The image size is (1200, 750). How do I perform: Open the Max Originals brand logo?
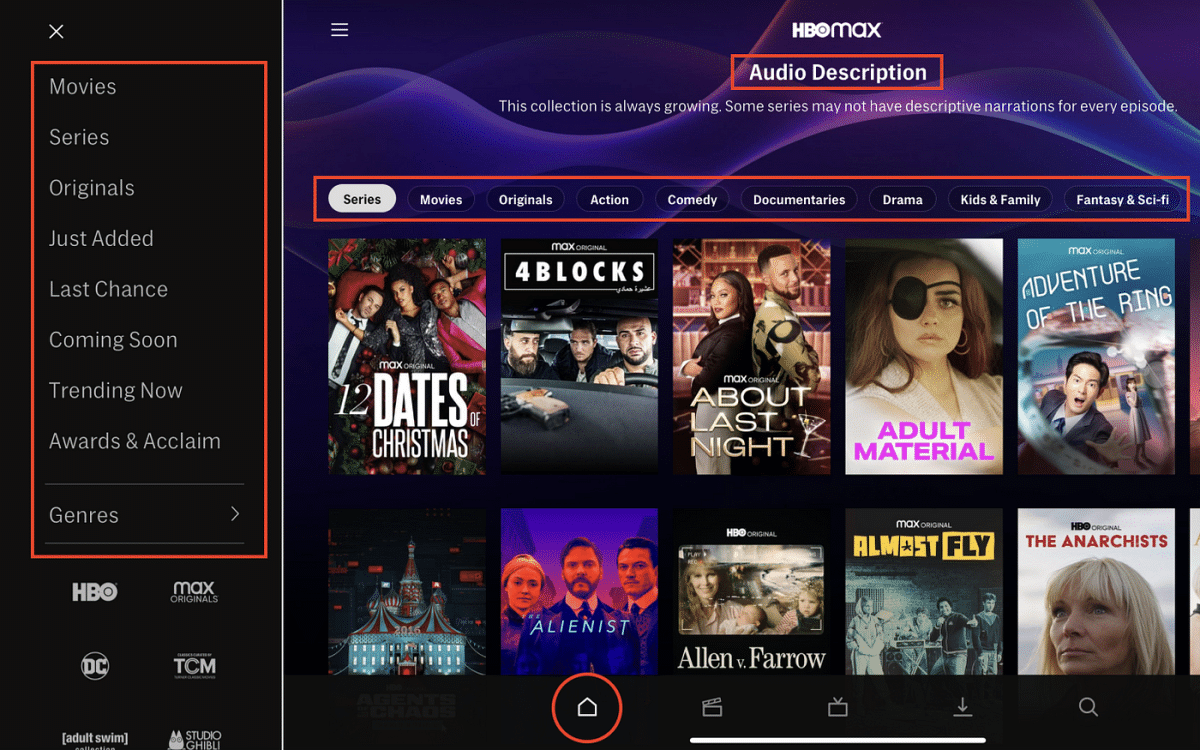pos(194,592)
